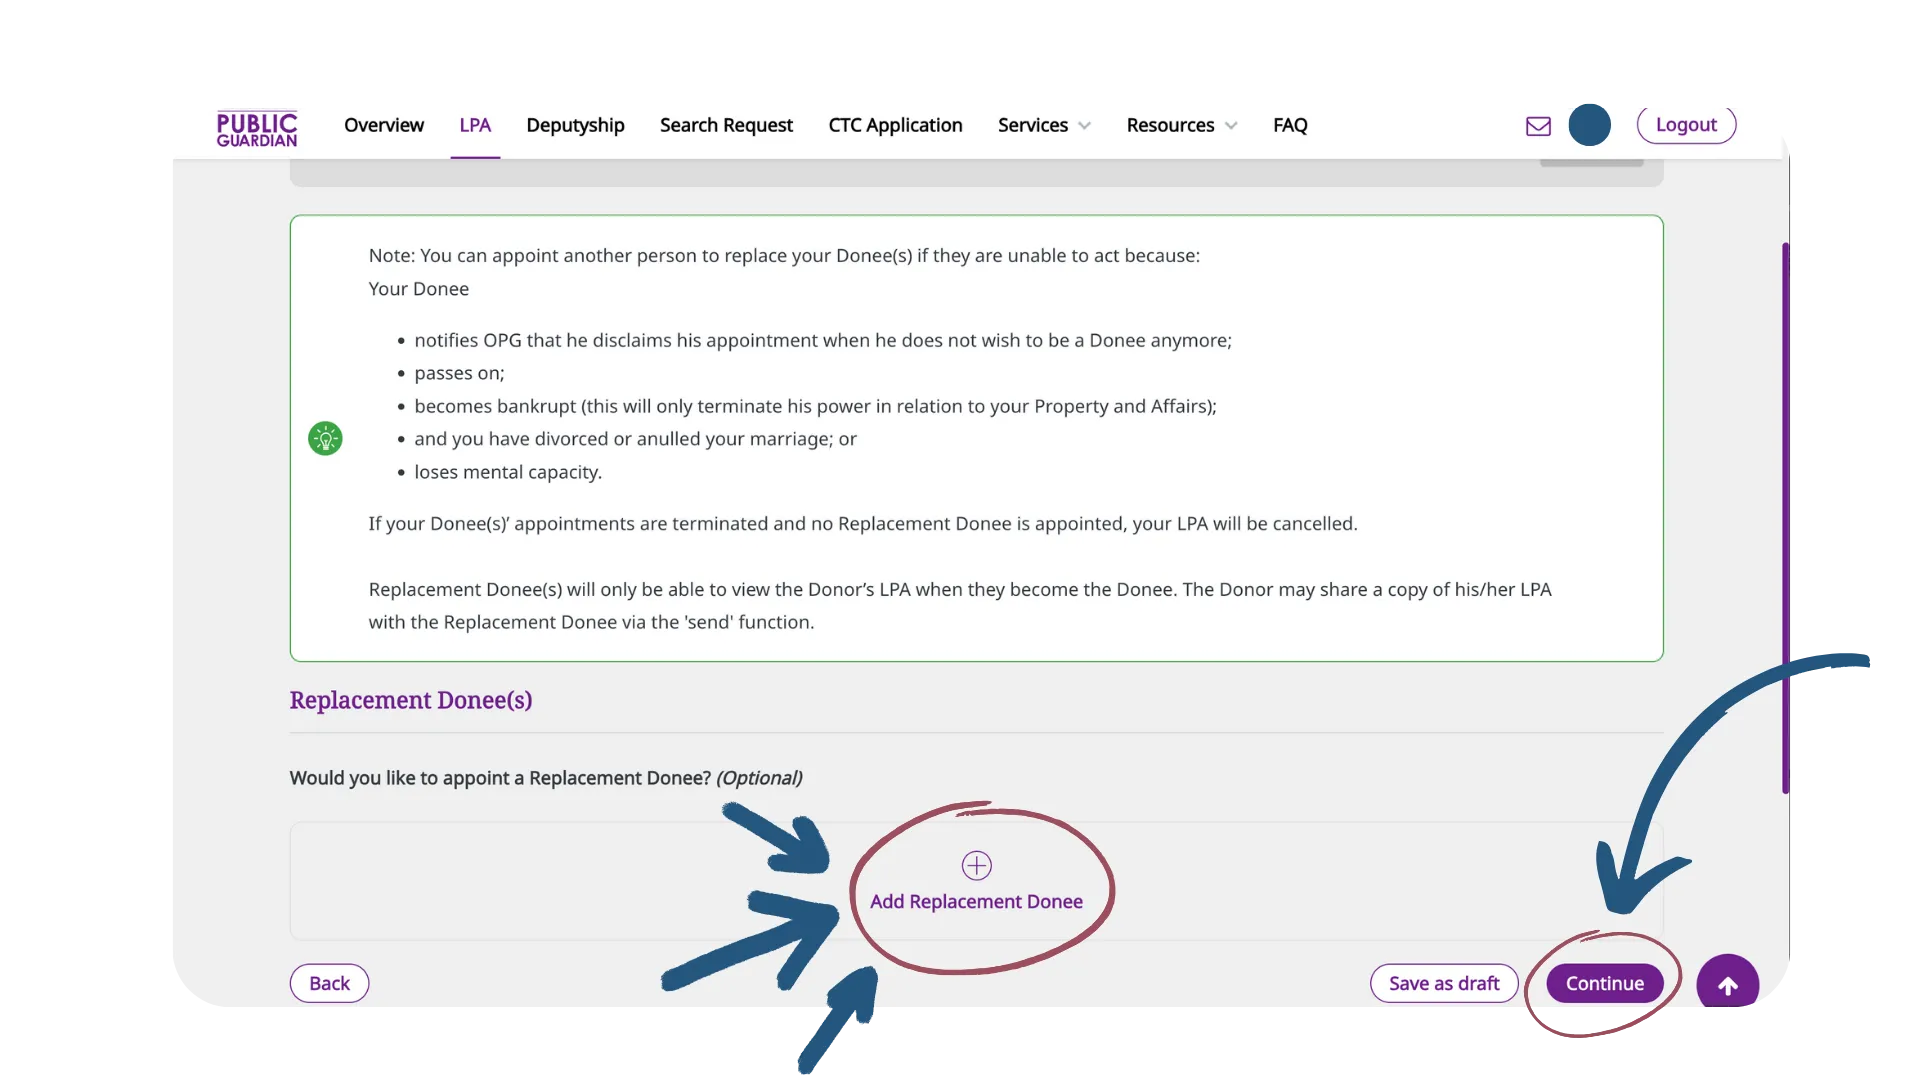Click the CTC Application tab
1920x1080 pixels.
pos(895,124)
